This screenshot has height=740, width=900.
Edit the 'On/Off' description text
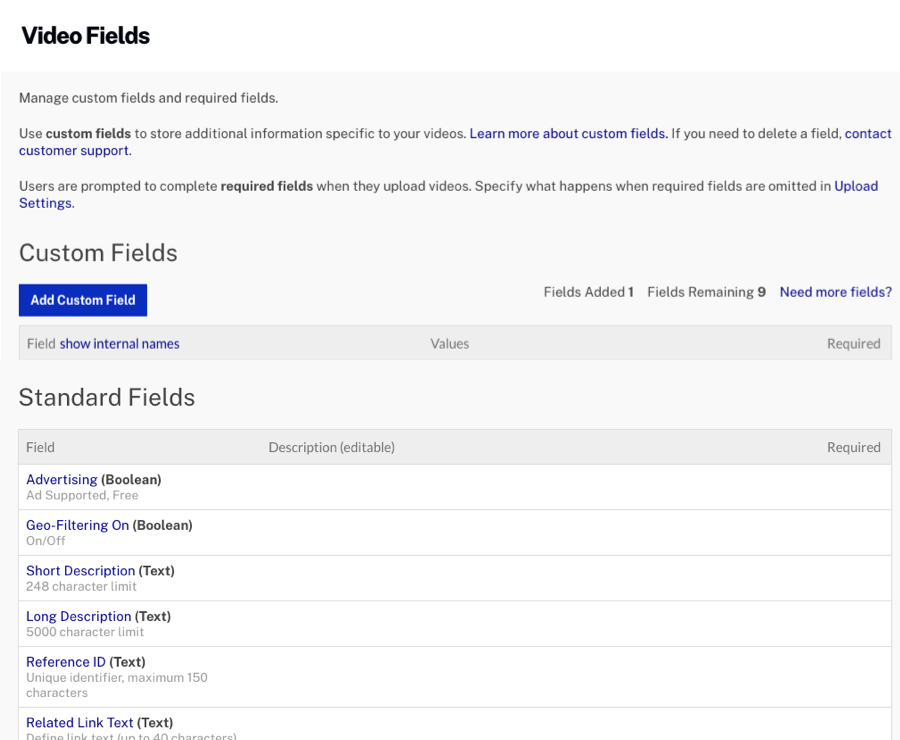point(42,540)
